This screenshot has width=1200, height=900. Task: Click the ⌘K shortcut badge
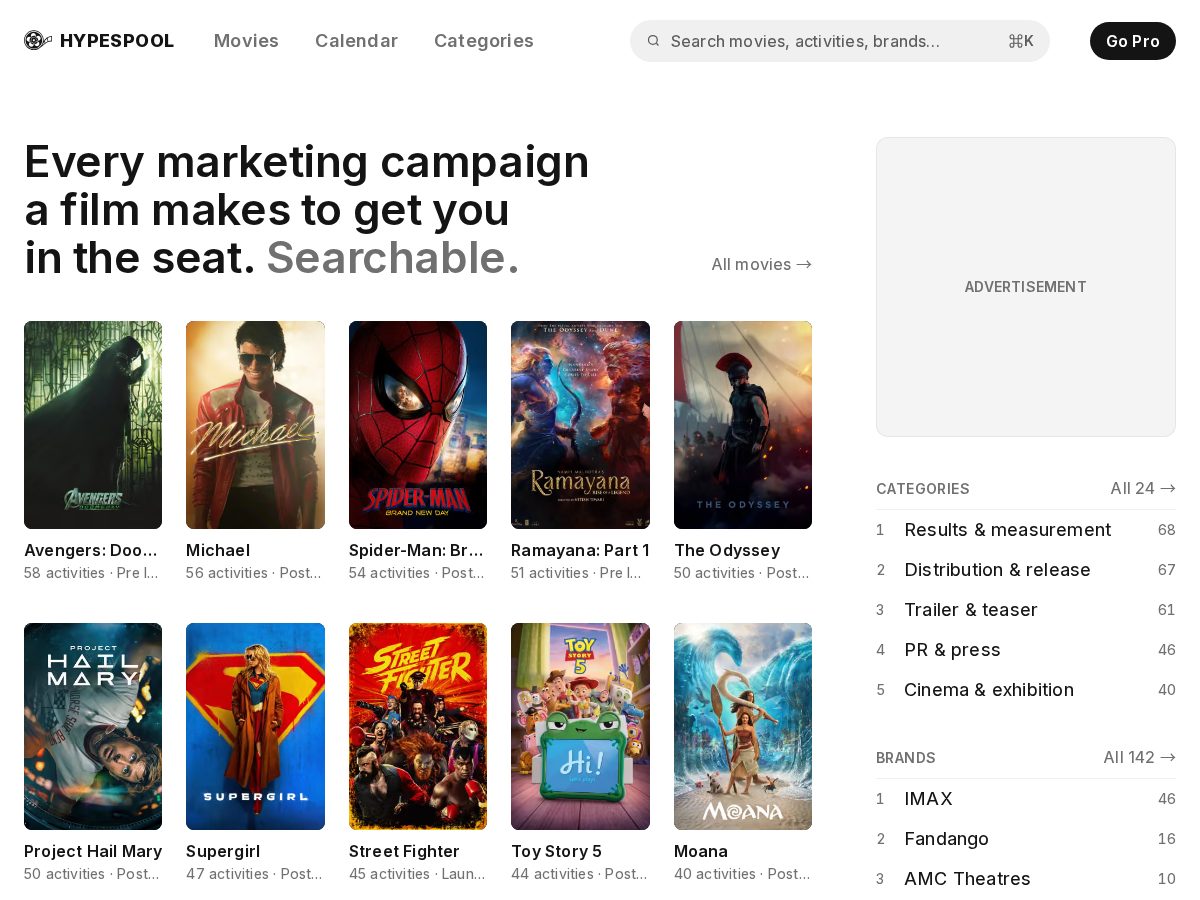(x=1021, y=41)
